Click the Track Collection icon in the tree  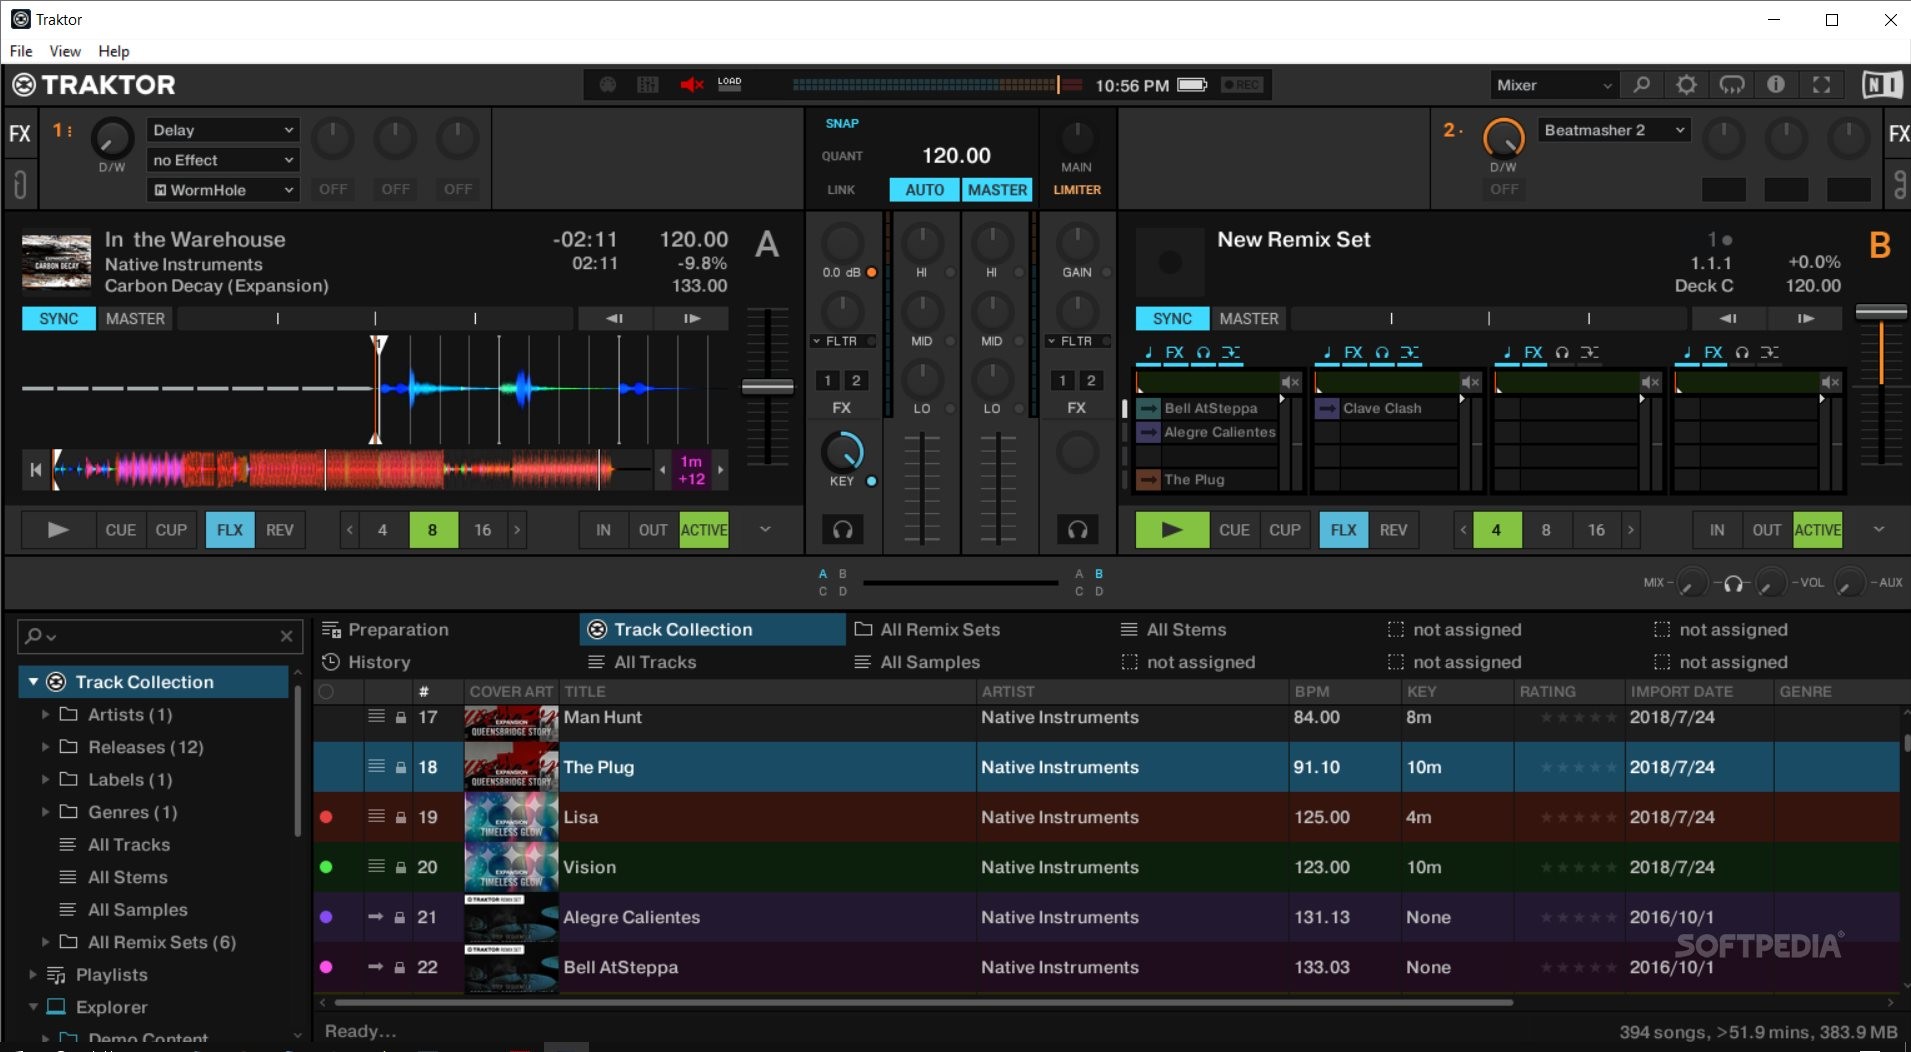pyautogui.click(x=57, y=682)
